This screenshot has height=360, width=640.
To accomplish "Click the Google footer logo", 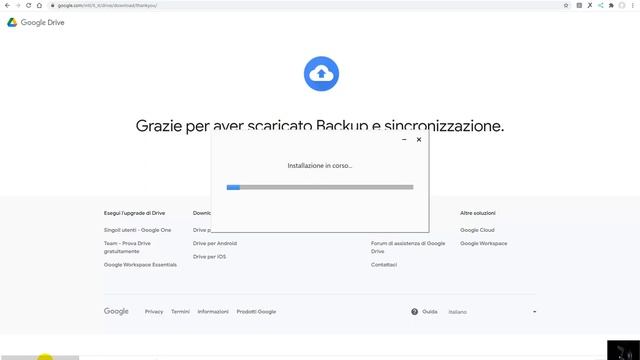I will pyautogui.click(x=116, y=311).
